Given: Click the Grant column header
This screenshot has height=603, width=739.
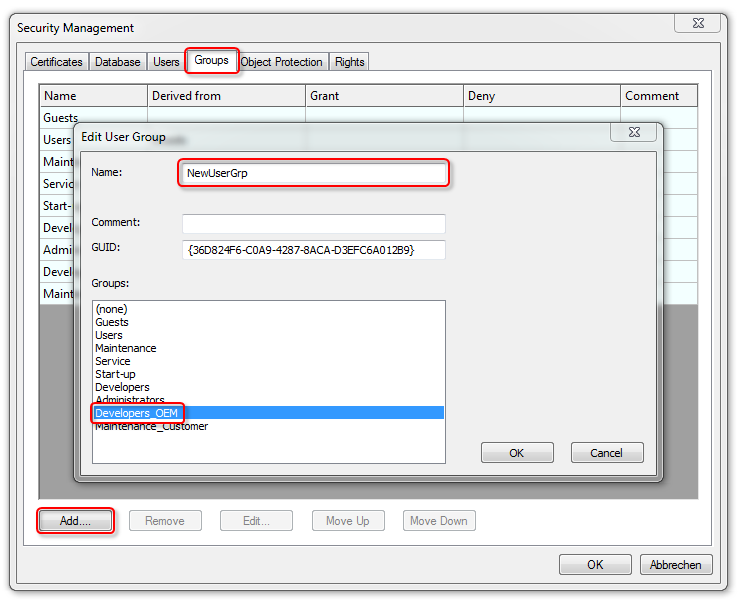Looking at the screenshot, I should pos(385,96).
